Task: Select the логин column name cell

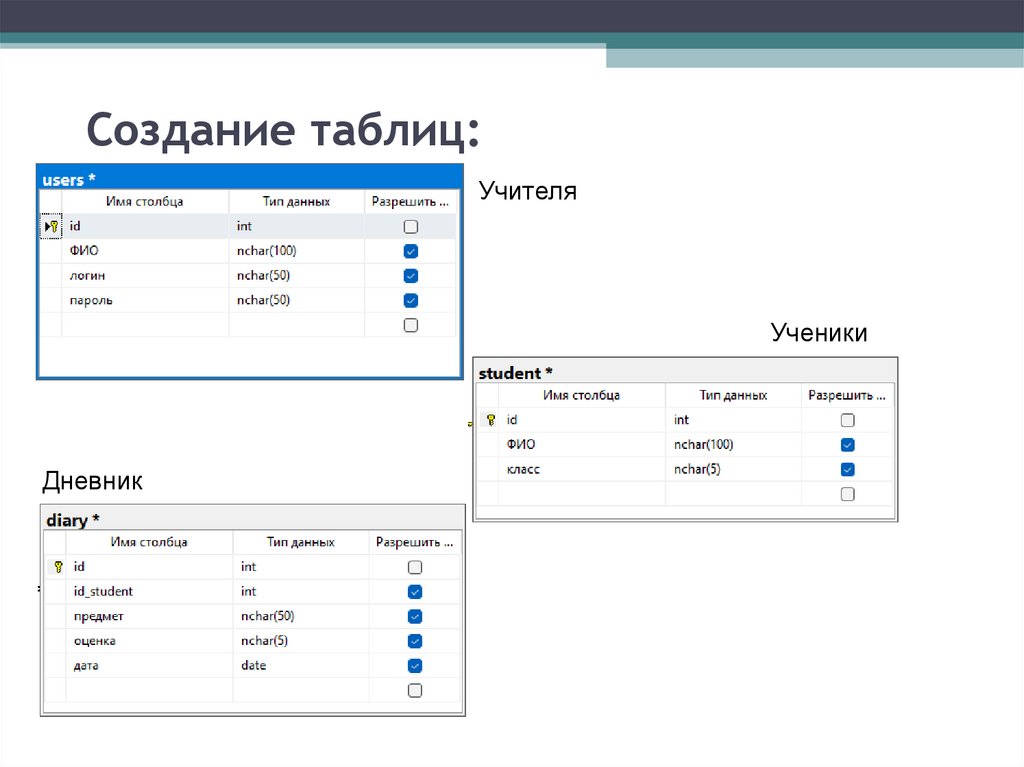Action: pyautogui.click(x=145, y=276)
